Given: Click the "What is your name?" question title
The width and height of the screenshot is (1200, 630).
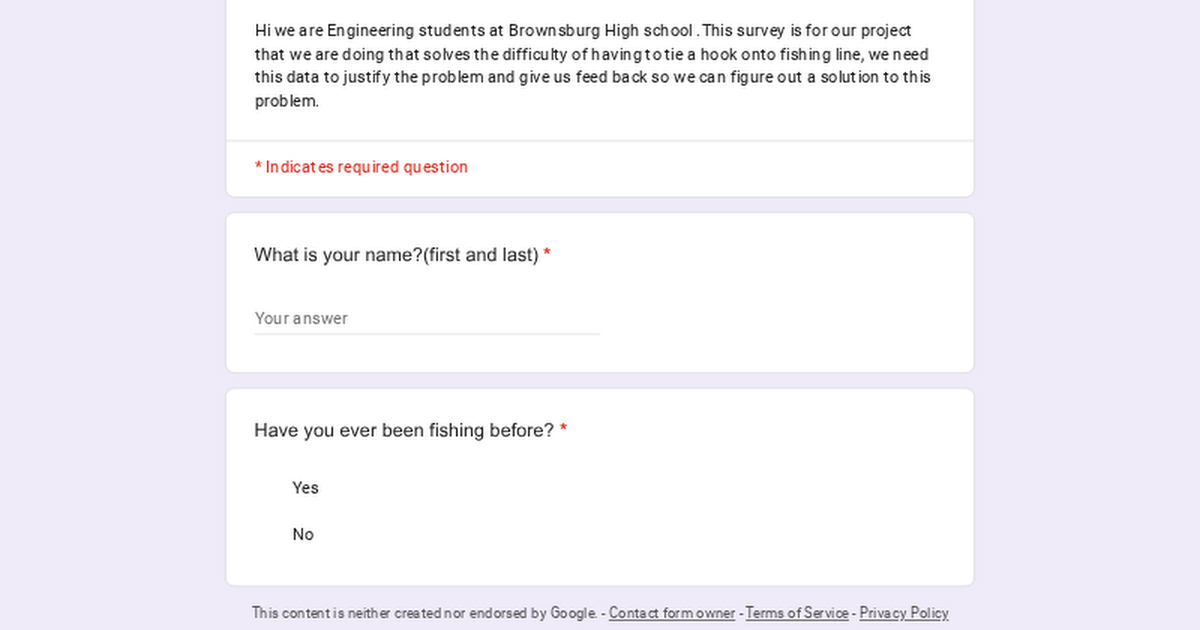Looking at the screenshot, I should [338, 255].
